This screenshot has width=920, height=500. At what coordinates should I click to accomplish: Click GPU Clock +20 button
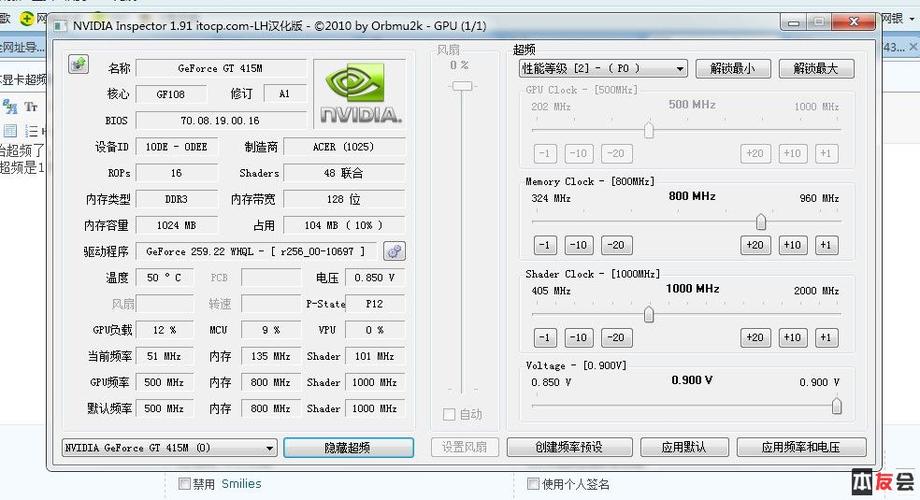[755, 154]
